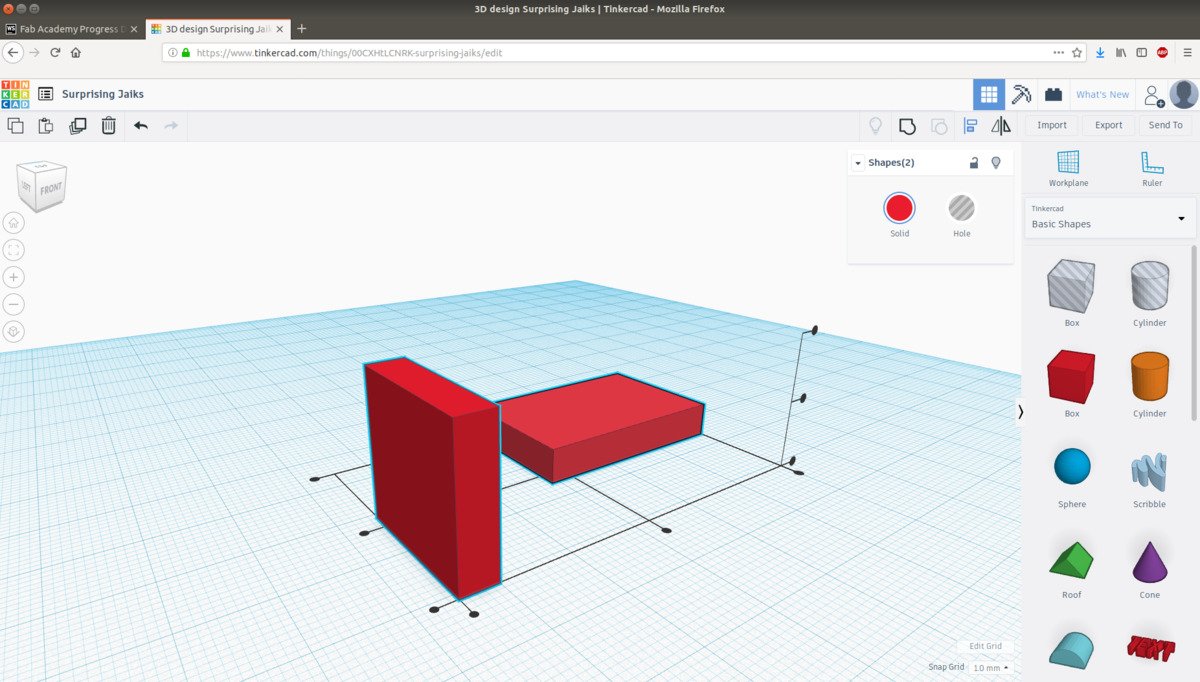Pick the striped Cylinder hole shape

click(x=1149, y=286)
